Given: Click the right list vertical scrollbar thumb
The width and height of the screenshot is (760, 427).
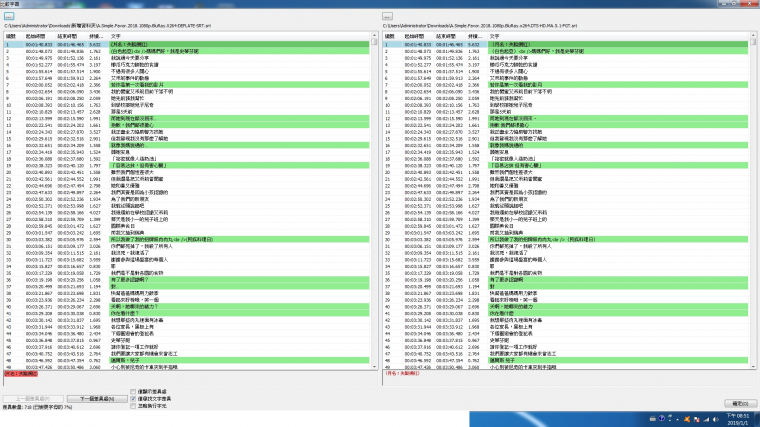Looking at the screenshot, I should click(x=753, y=42).
